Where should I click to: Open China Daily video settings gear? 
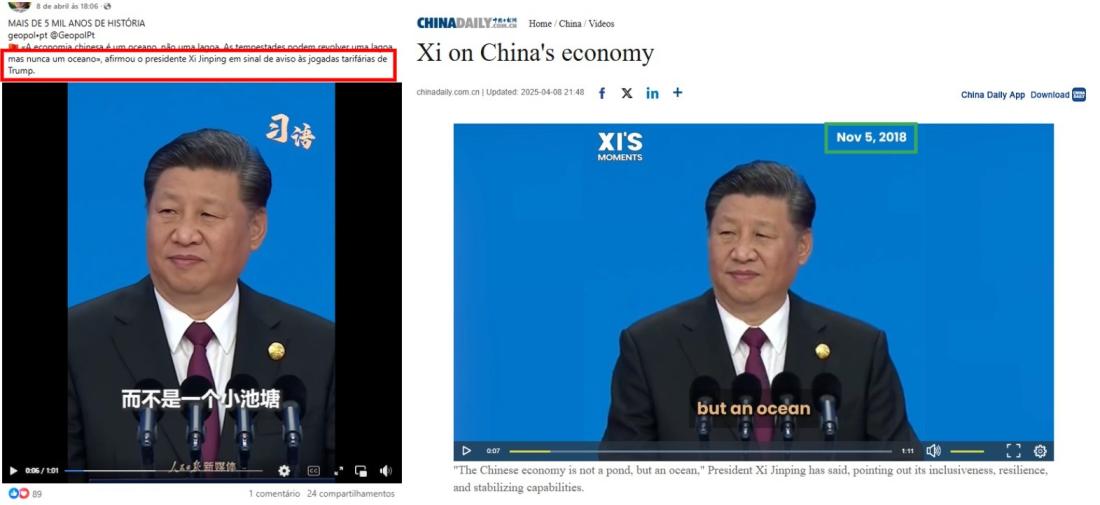click(x=1040, y=451)
